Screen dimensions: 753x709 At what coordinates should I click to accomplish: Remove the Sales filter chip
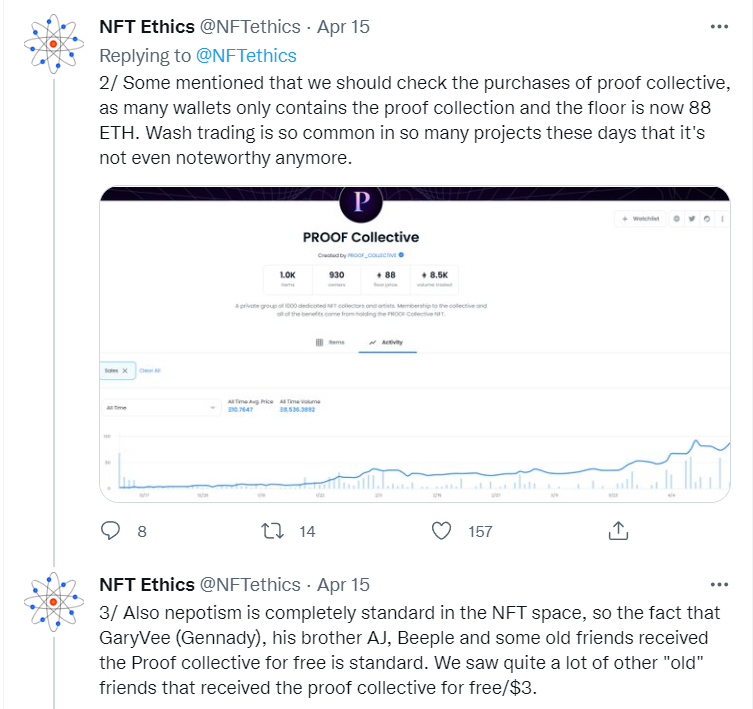(124, 370)
